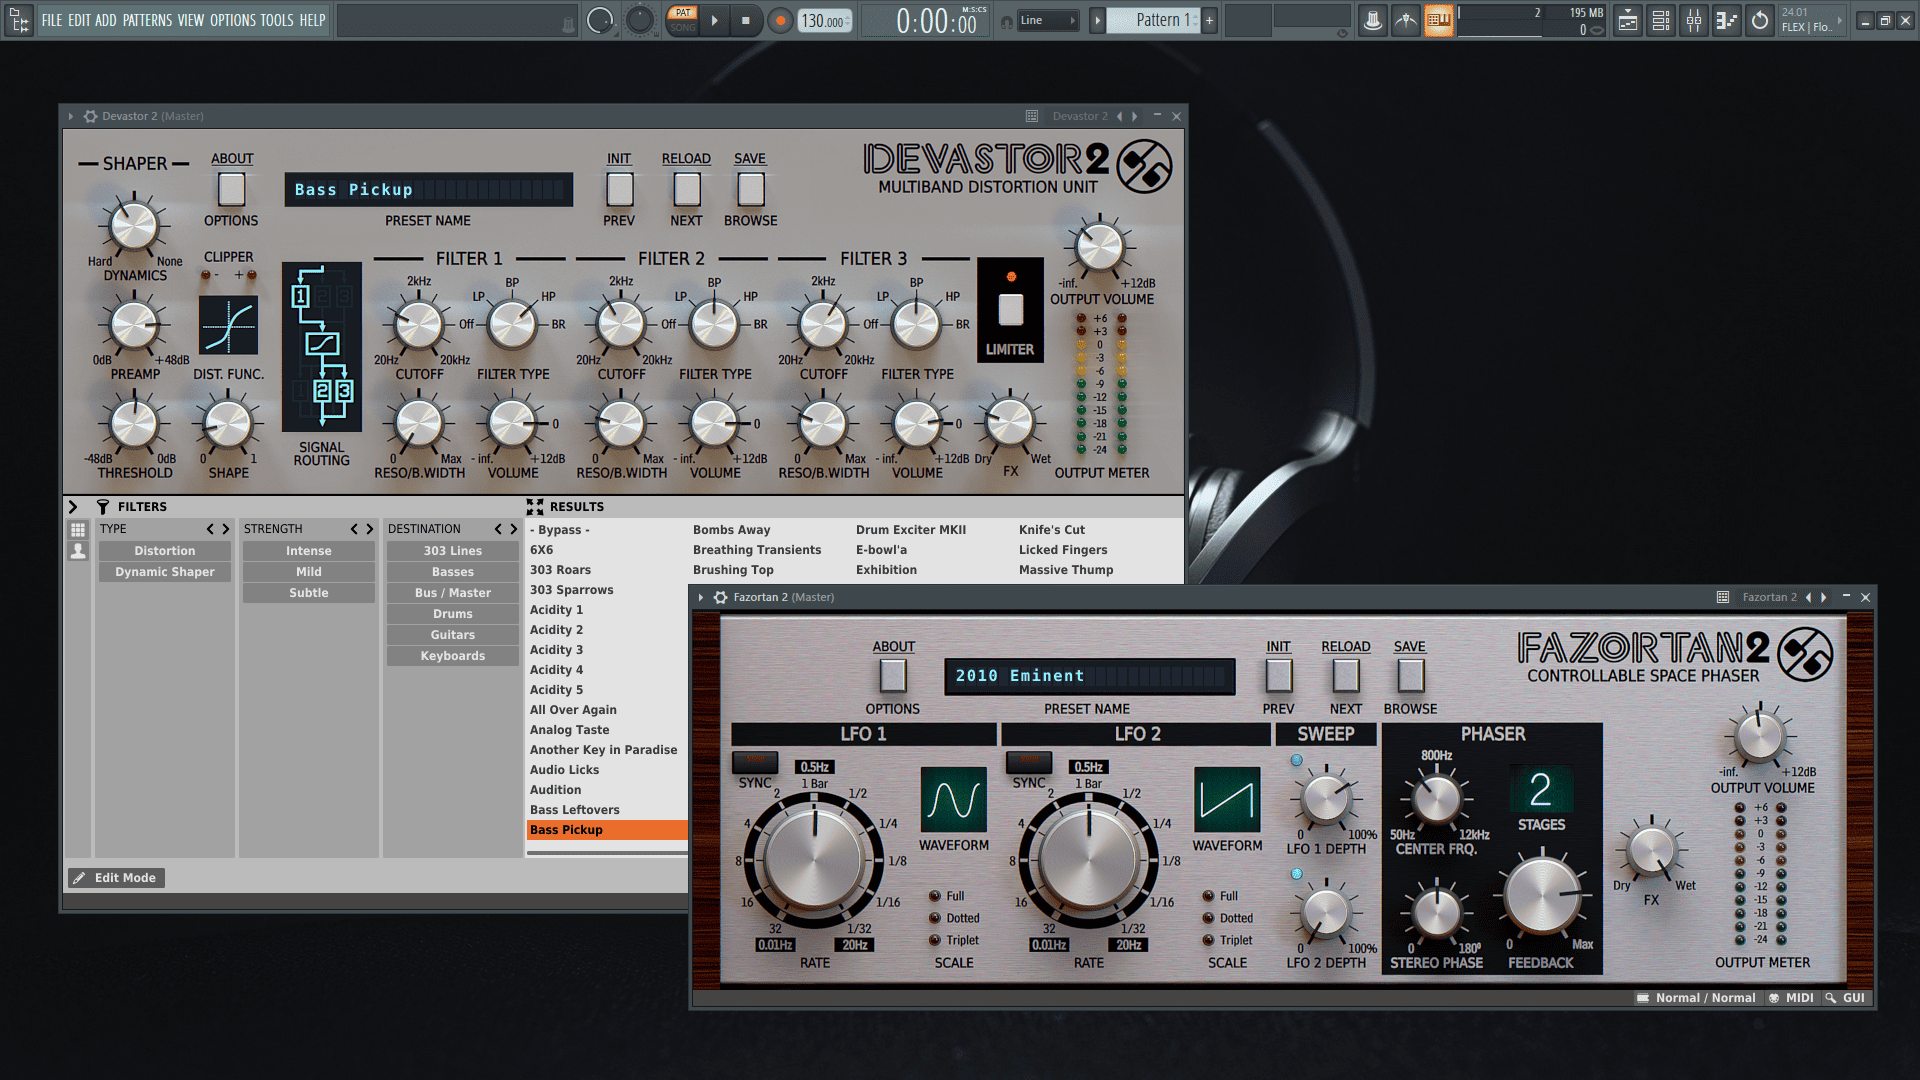Screen dimensions: 1920x1080
Task: Open the View playlist icon in toolbar
Action: point(1628,20)
